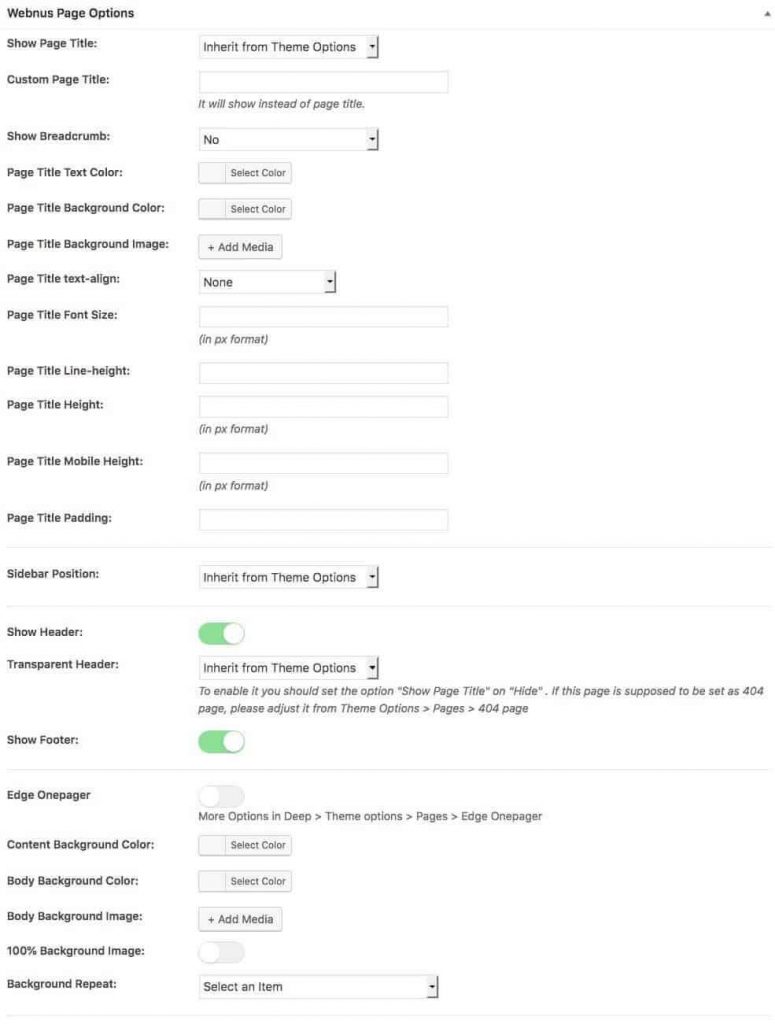The width and height of the screenshot is (775, 1024).
Task: Click the Page Title Mobile Height field
Action: (x=323, y=463)
